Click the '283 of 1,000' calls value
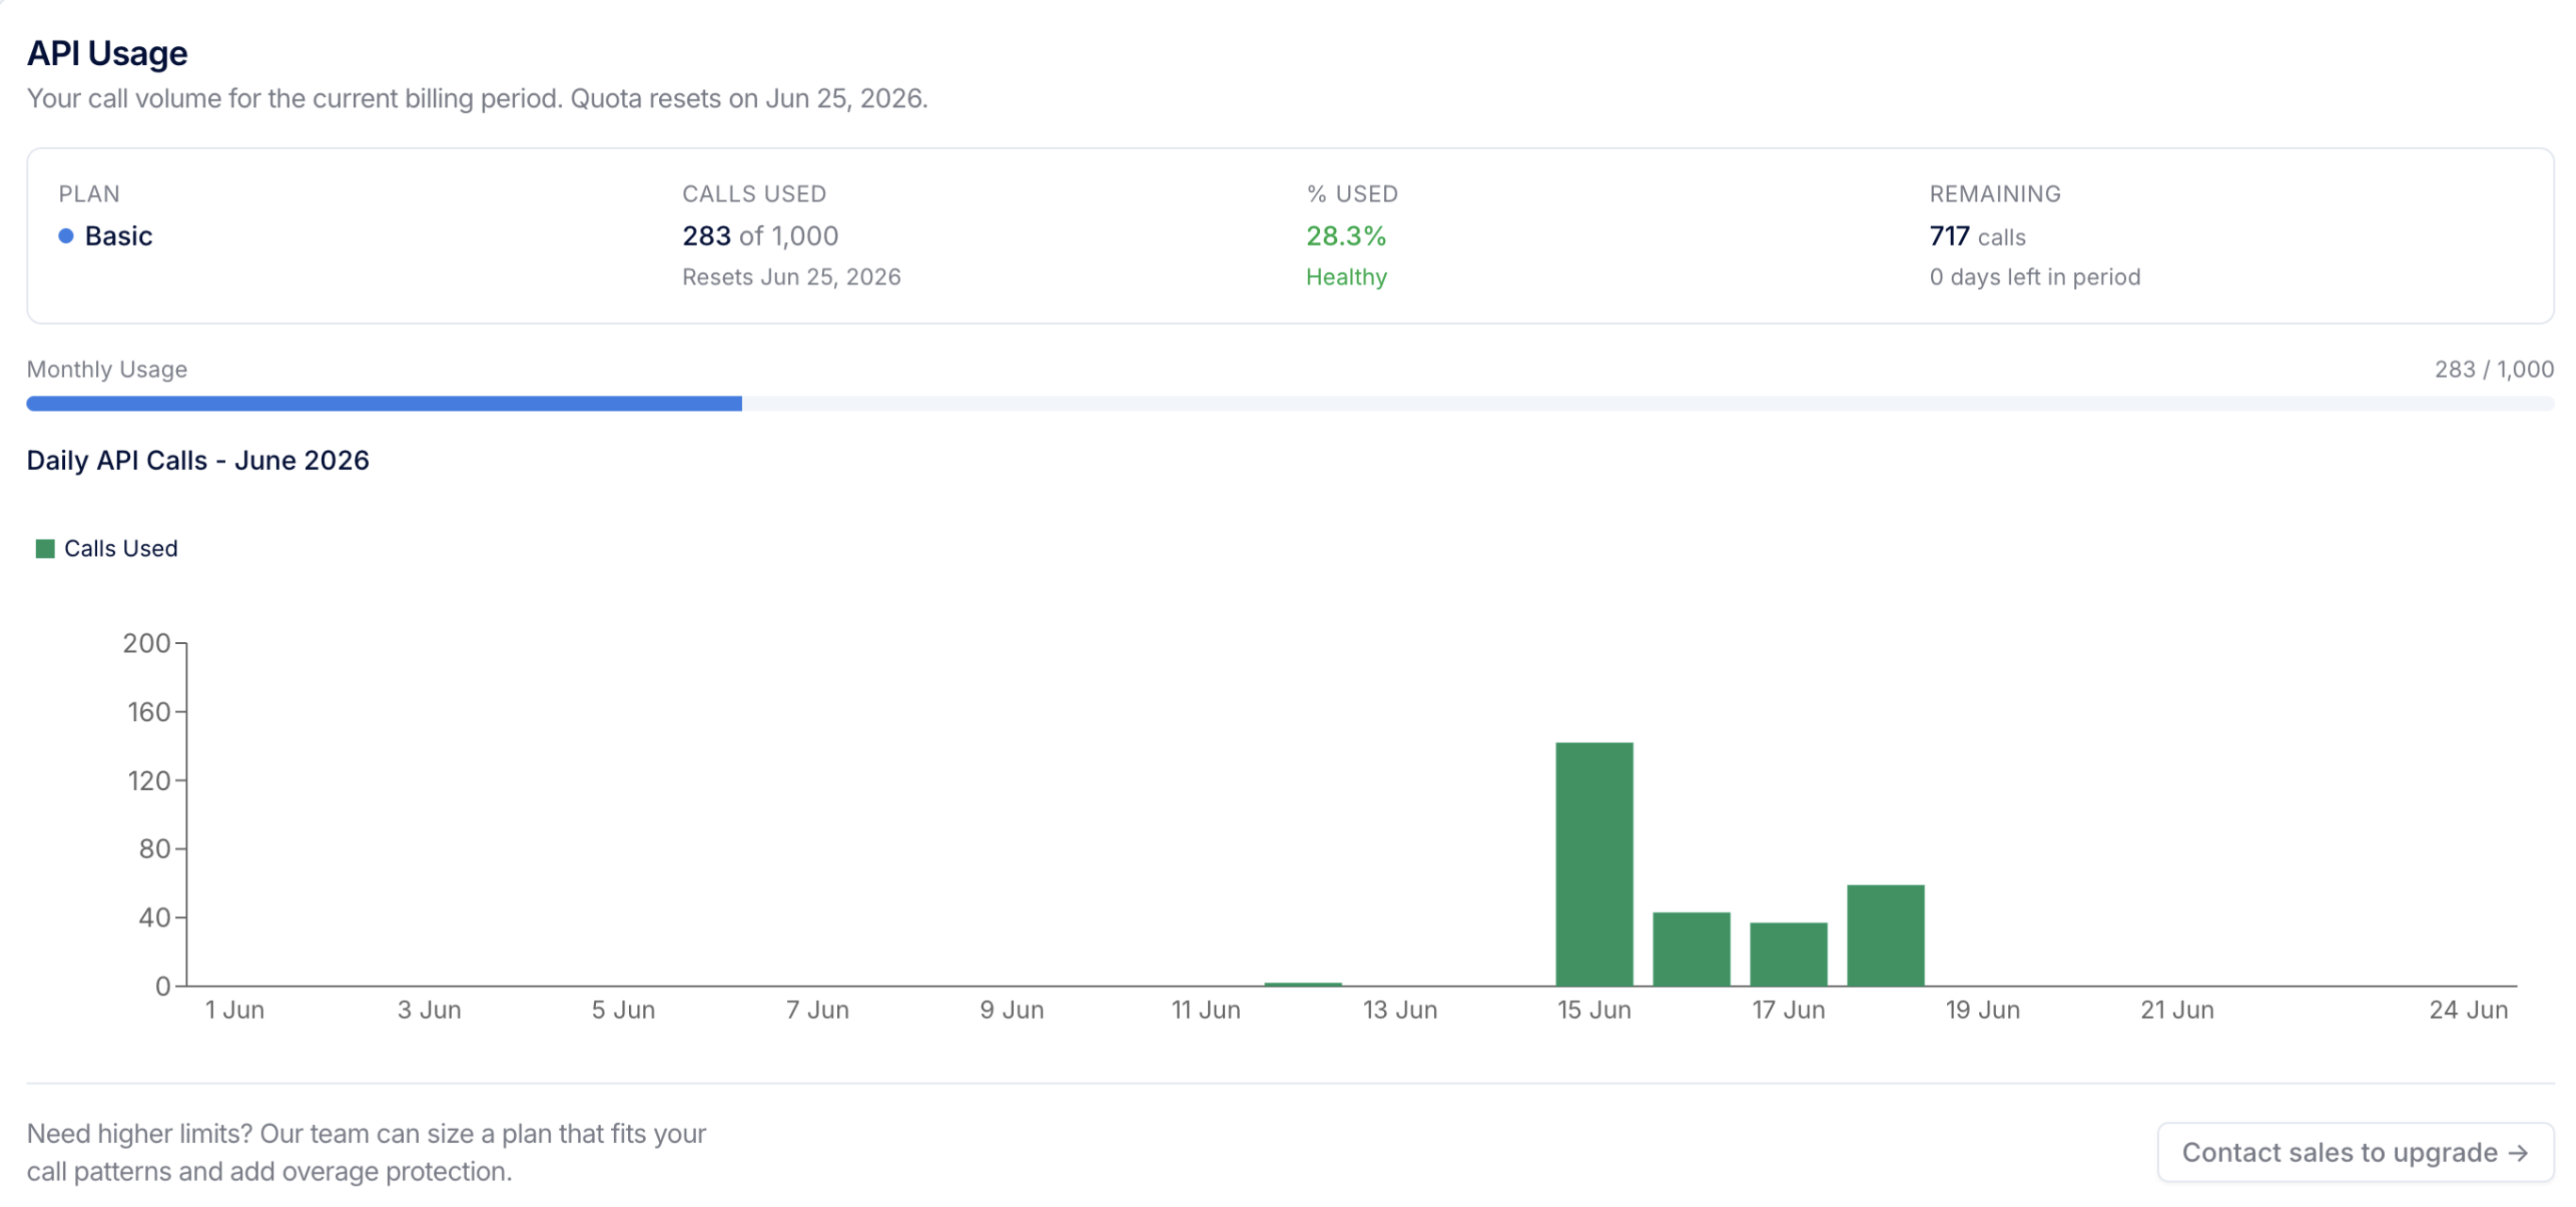This screenshot has width=2576, height=1207. click(760, 236)
